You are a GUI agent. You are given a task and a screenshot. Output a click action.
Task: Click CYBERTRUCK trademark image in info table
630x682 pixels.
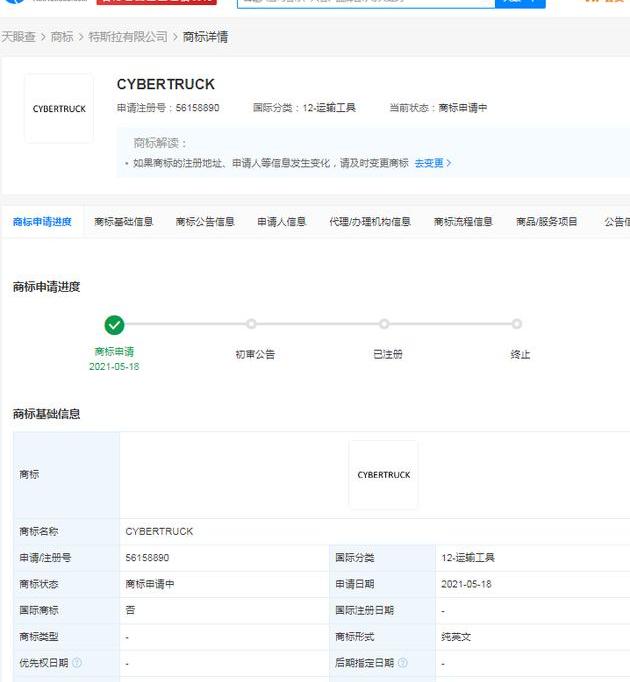[x=383, y=475]
